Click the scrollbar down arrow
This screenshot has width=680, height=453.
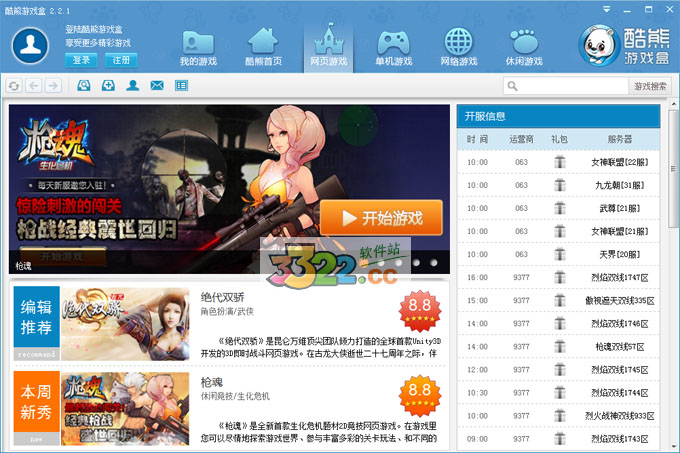(673, 446)
